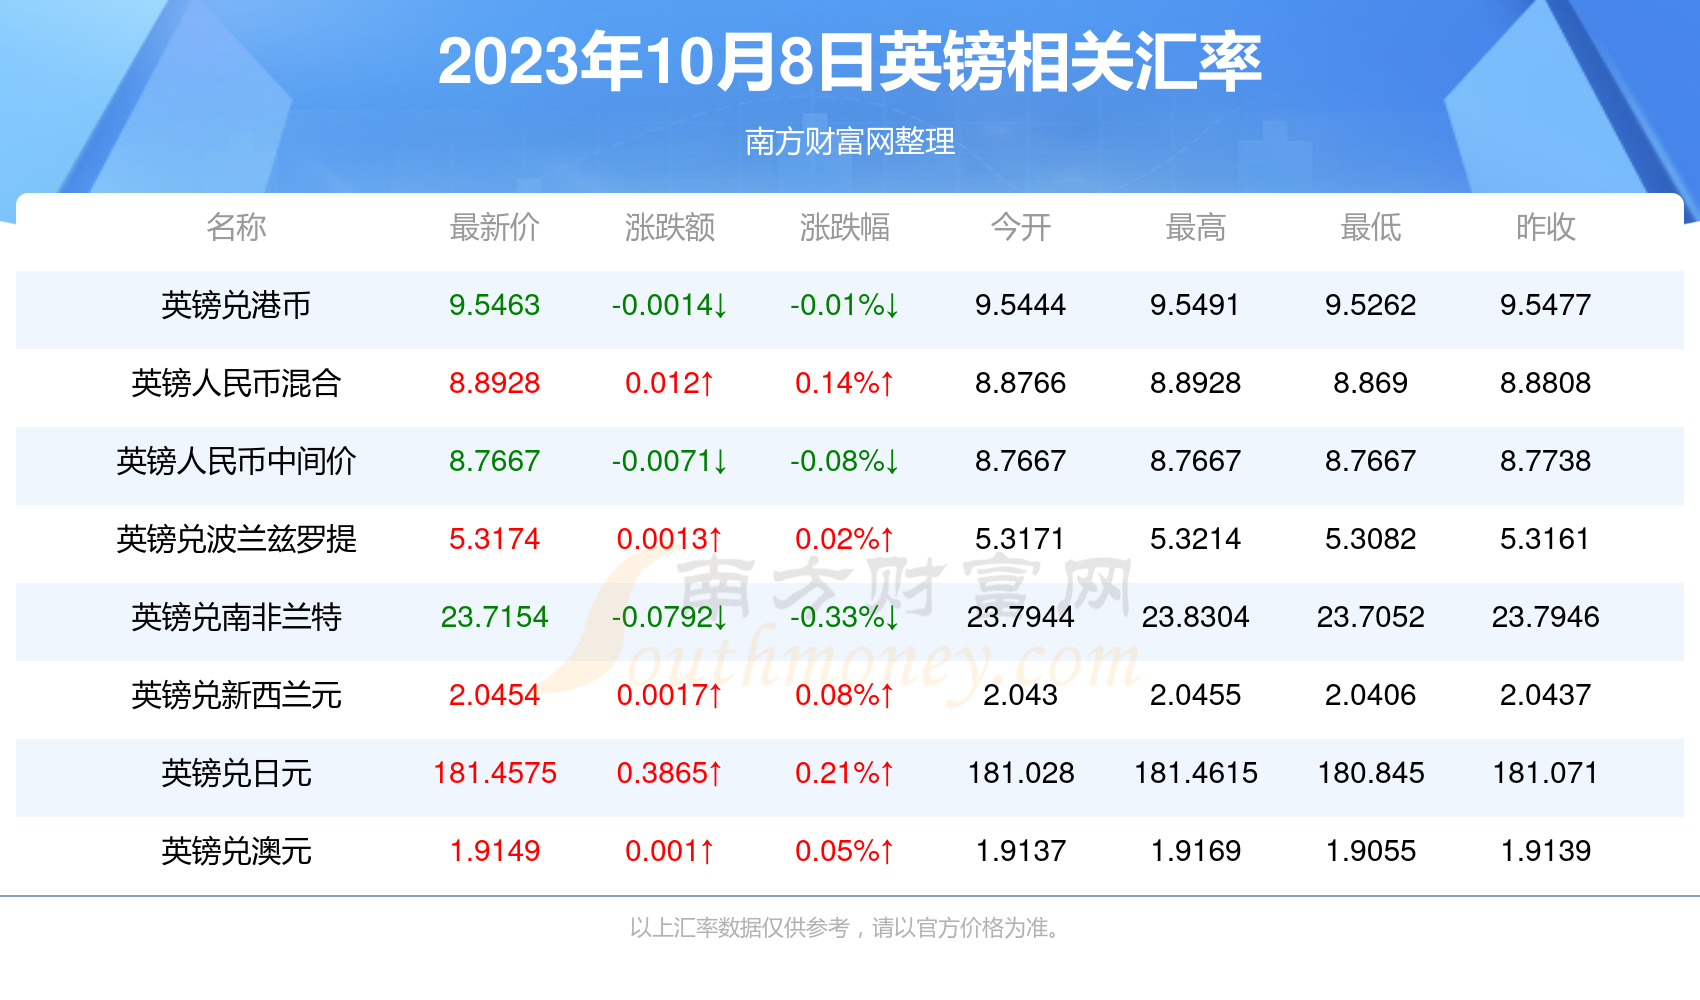Click previous close 8.7738
The height and width of the screenshot is (1000, 1700).
click(1545, 461)
